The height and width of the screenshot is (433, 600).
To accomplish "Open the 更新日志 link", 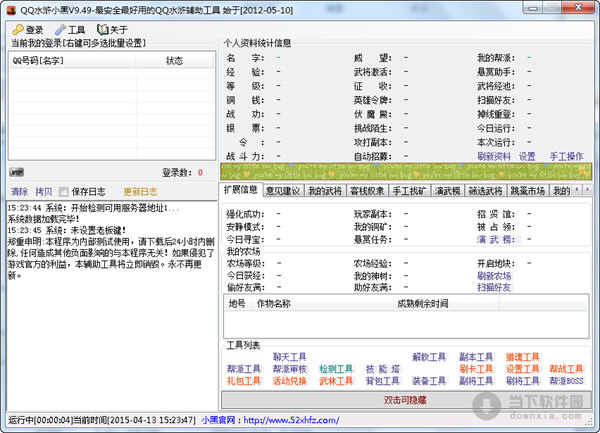I will click(x=140, y=192).
